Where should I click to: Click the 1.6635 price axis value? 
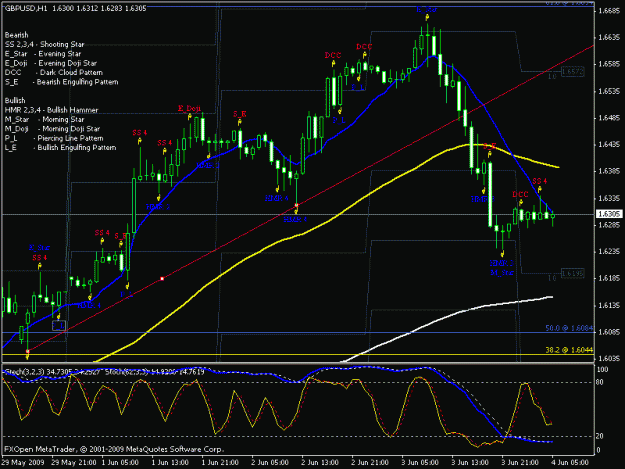click(x=609, y=37)
